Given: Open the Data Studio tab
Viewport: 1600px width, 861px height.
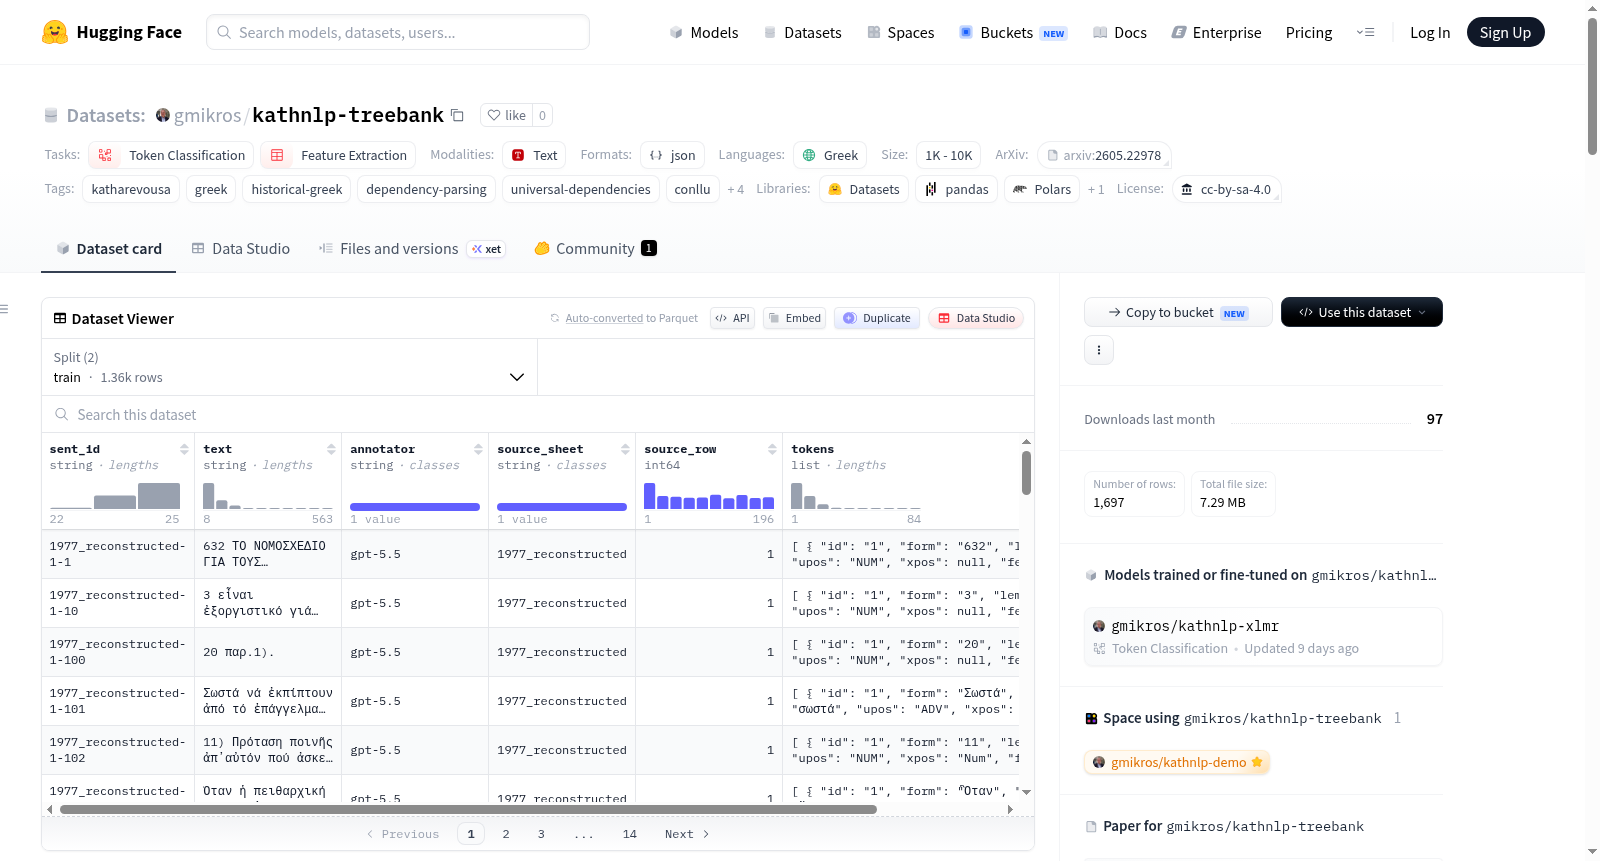Looking at the screenshot, I should (x=240, y=248).
